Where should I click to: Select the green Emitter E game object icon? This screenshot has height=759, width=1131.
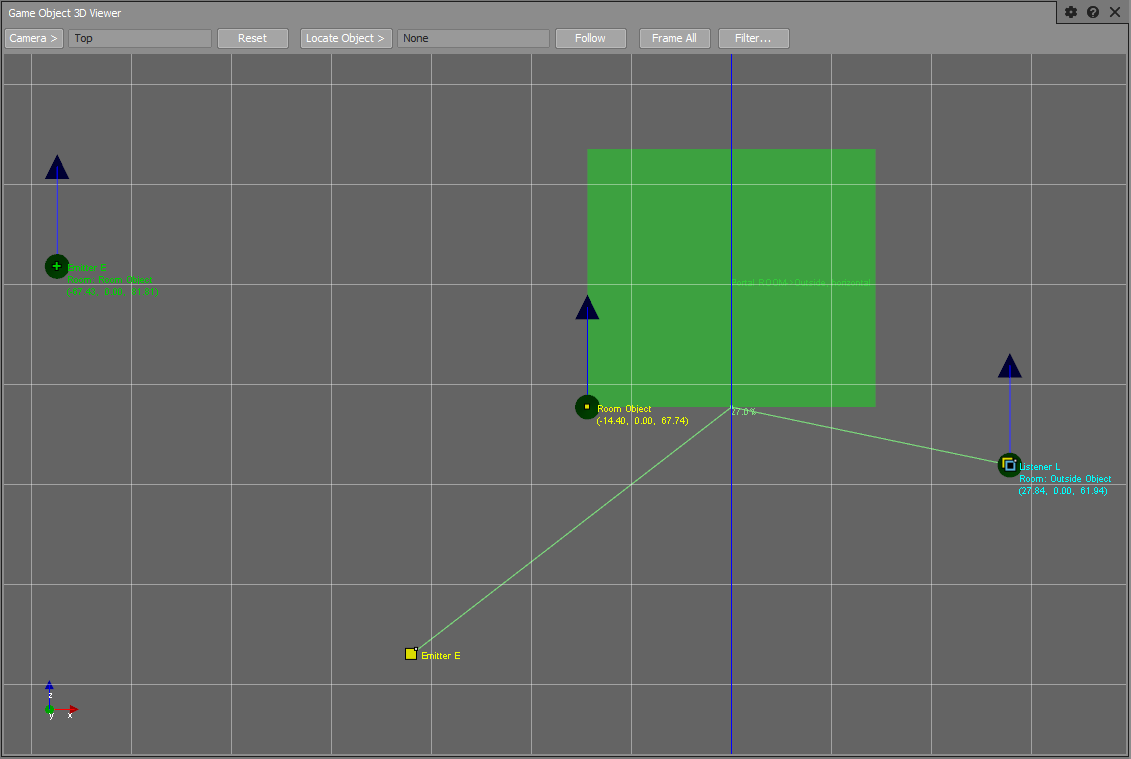tap(57, 266)
